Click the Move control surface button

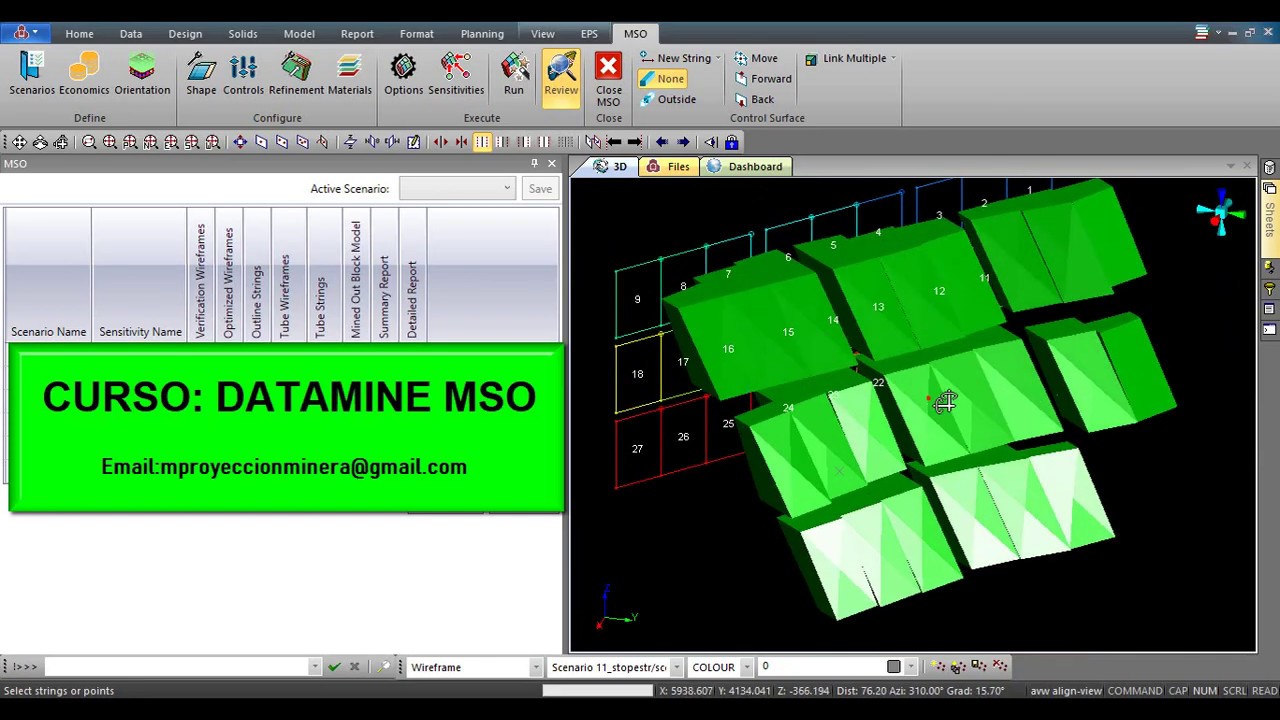pos(755,58)
